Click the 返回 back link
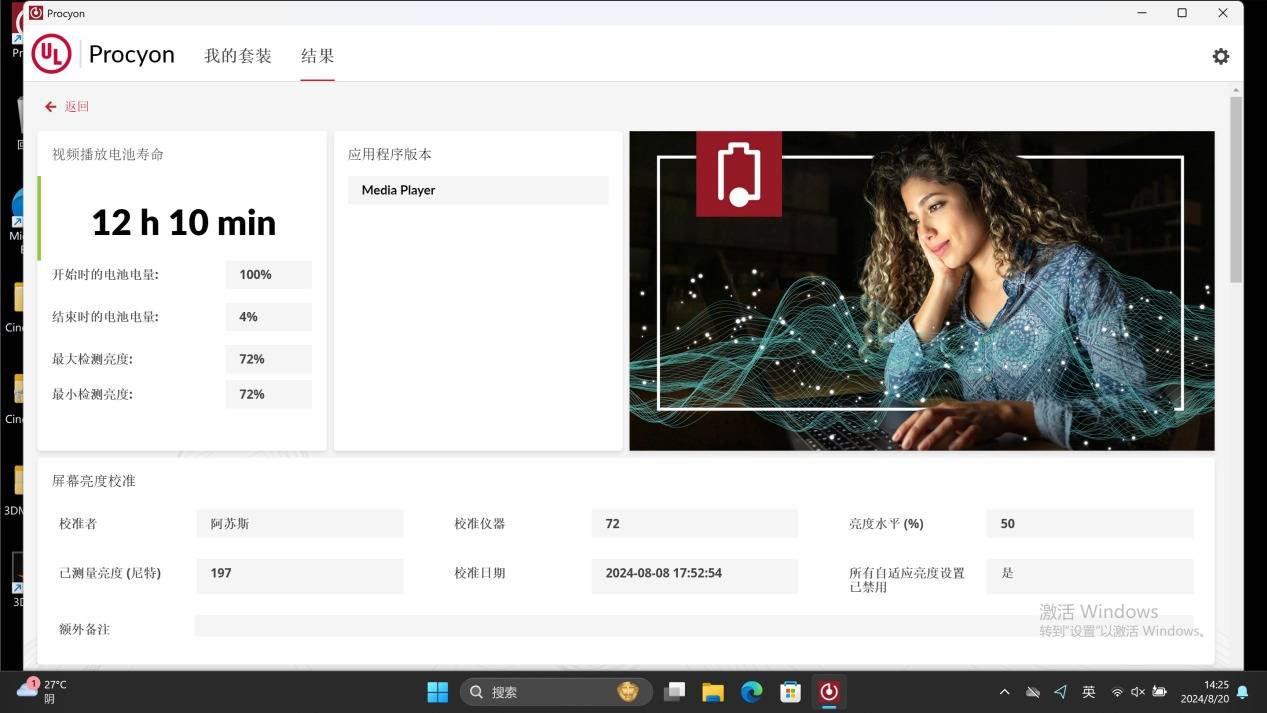The width and height of the screenshot is (1267, 713). 76,107
